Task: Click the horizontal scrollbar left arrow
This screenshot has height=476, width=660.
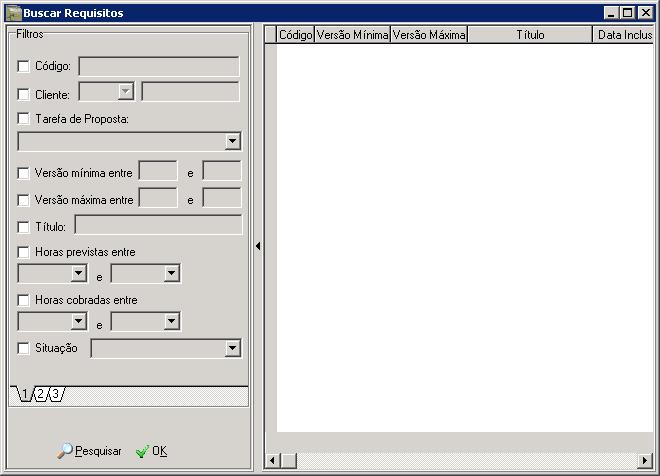Action: pyautogui.click(x=272, y=460)
